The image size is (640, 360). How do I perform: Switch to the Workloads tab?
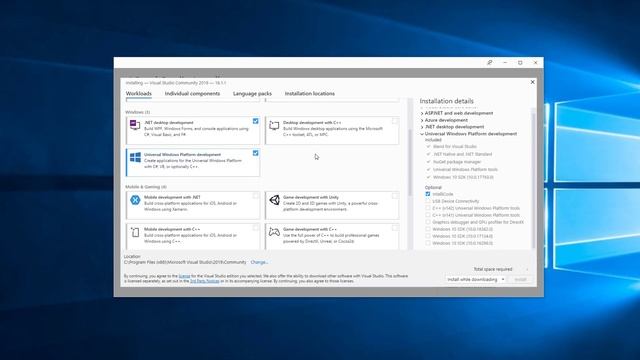[139, 93]
